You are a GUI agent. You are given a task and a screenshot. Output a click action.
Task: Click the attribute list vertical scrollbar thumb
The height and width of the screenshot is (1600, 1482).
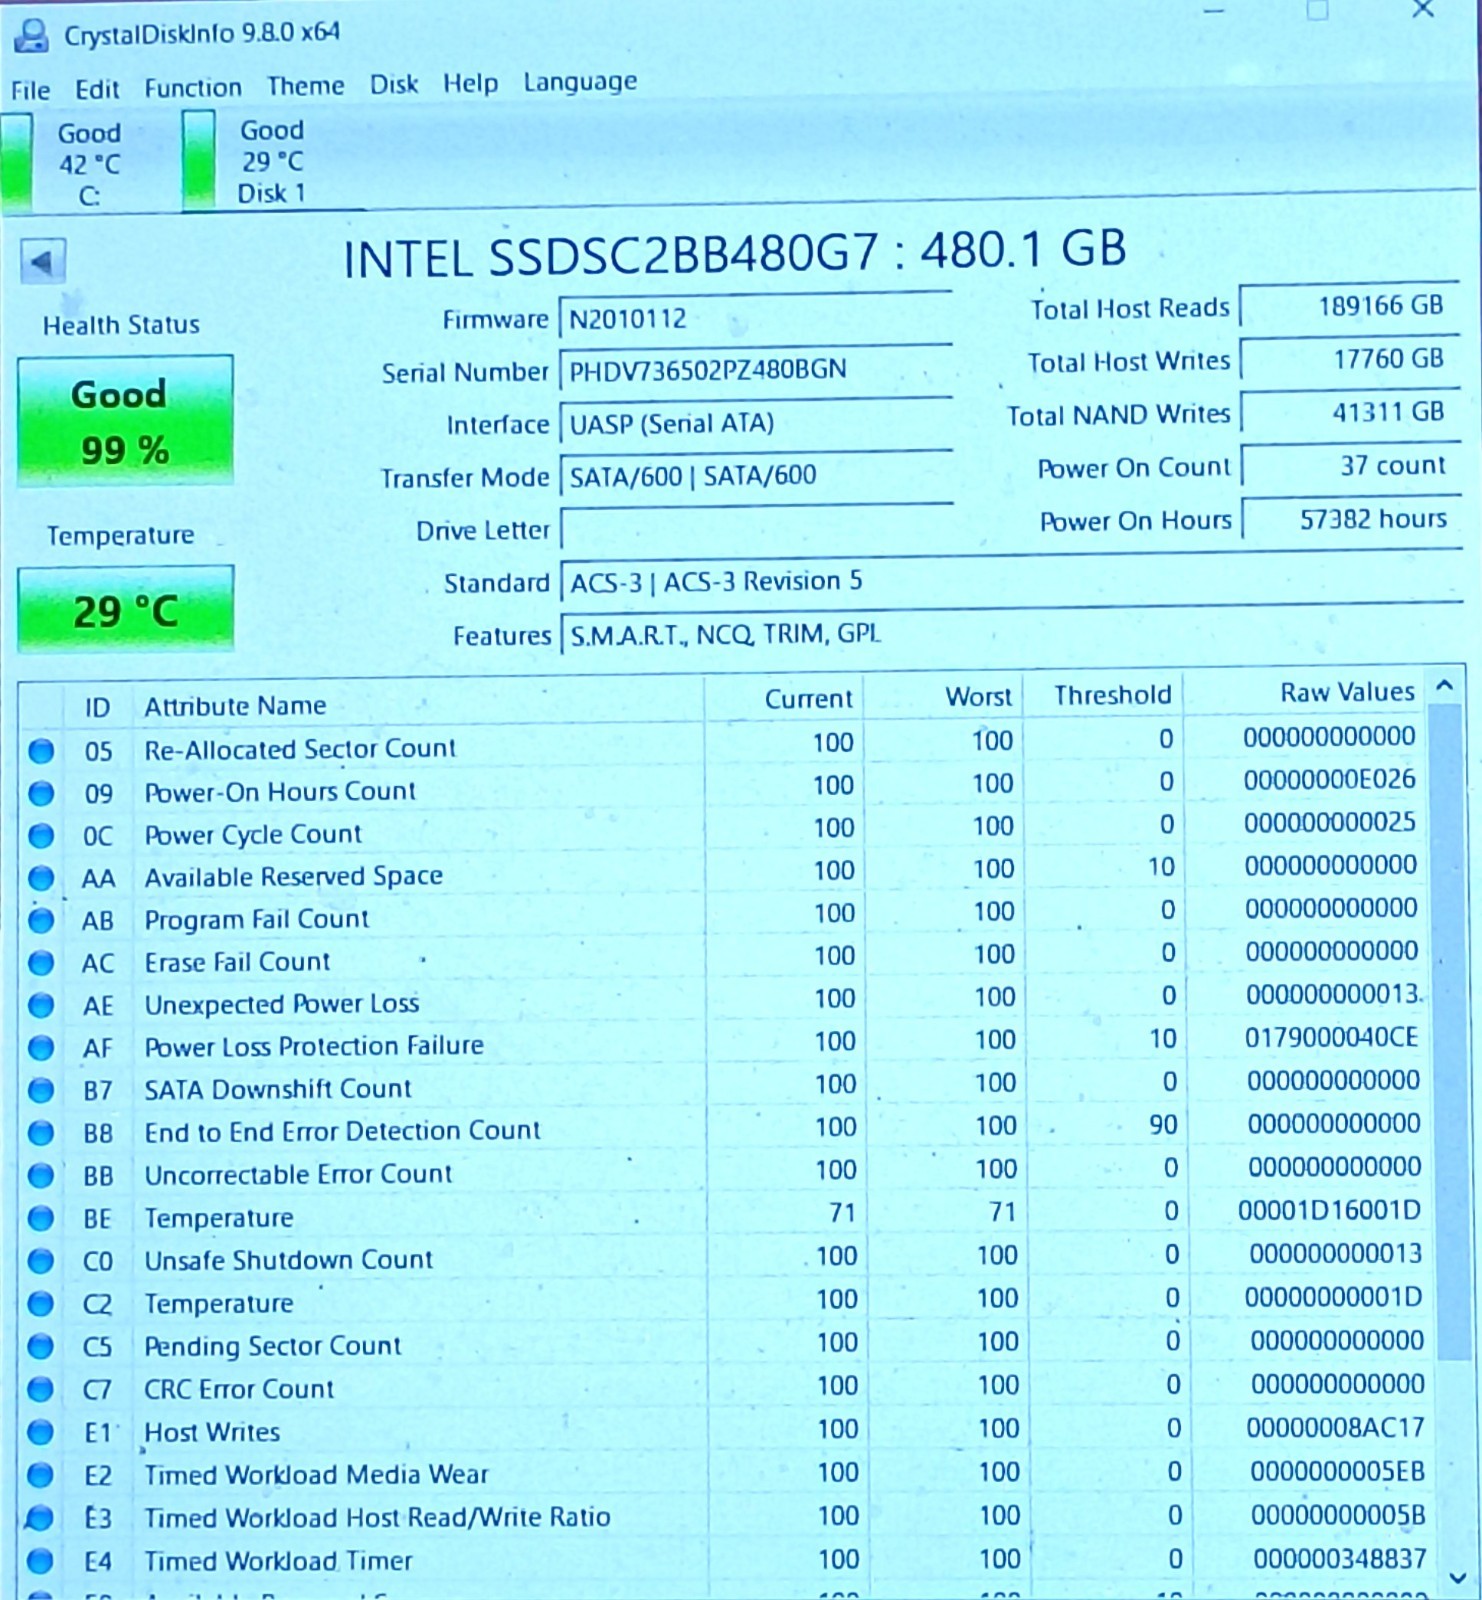[x=1447, y=1030]
